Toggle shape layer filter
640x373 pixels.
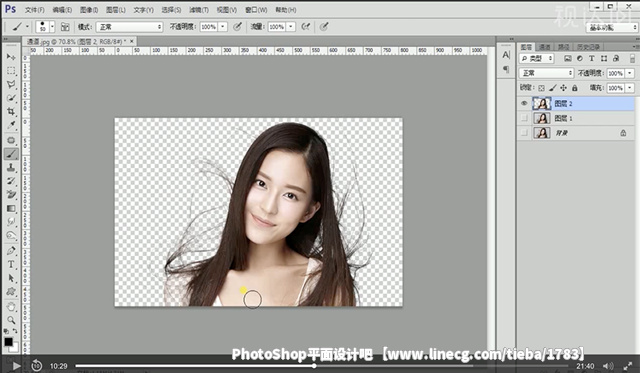pyautogui.click(x=604, y=59)
